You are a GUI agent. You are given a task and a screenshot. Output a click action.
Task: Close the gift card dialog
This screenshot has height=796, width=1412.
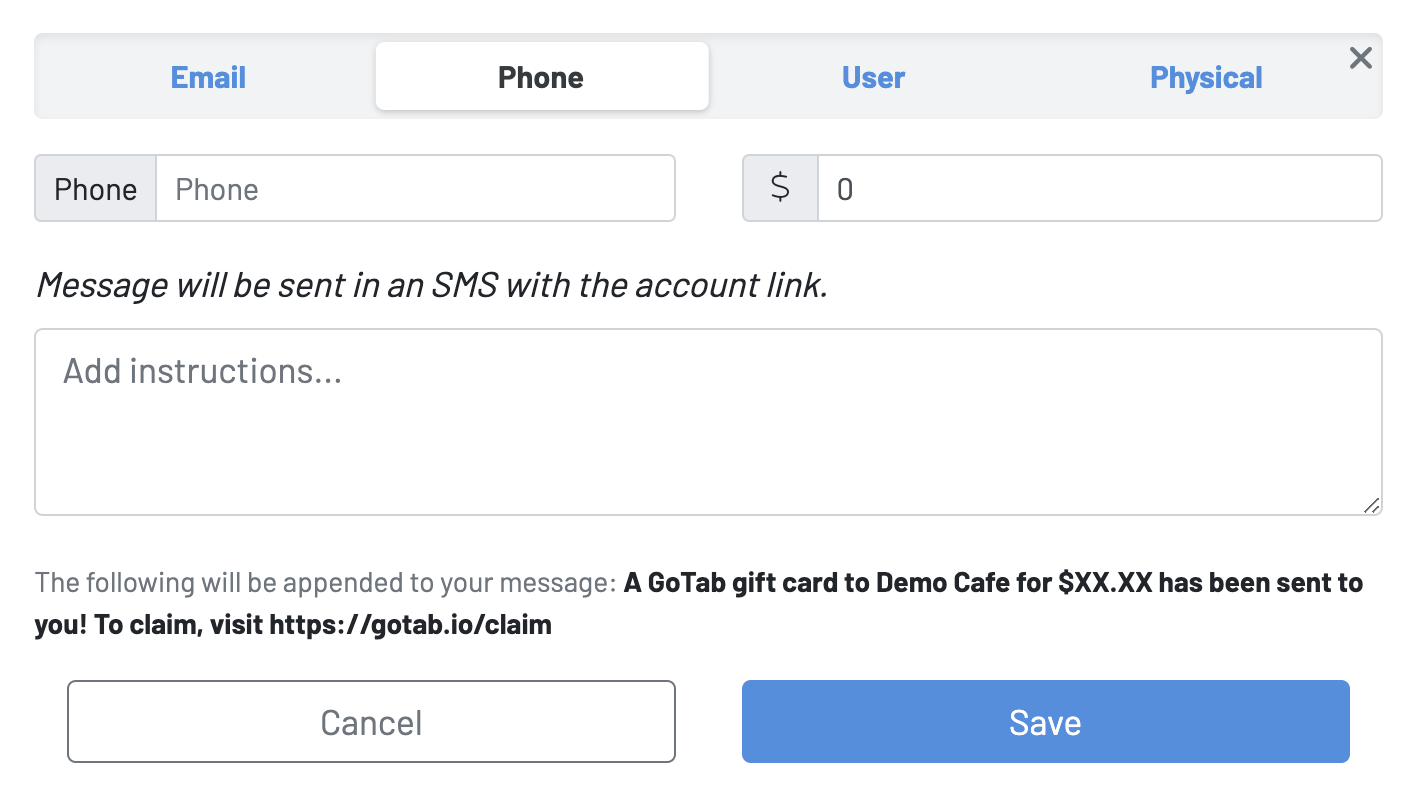[x=1360, y=58]
